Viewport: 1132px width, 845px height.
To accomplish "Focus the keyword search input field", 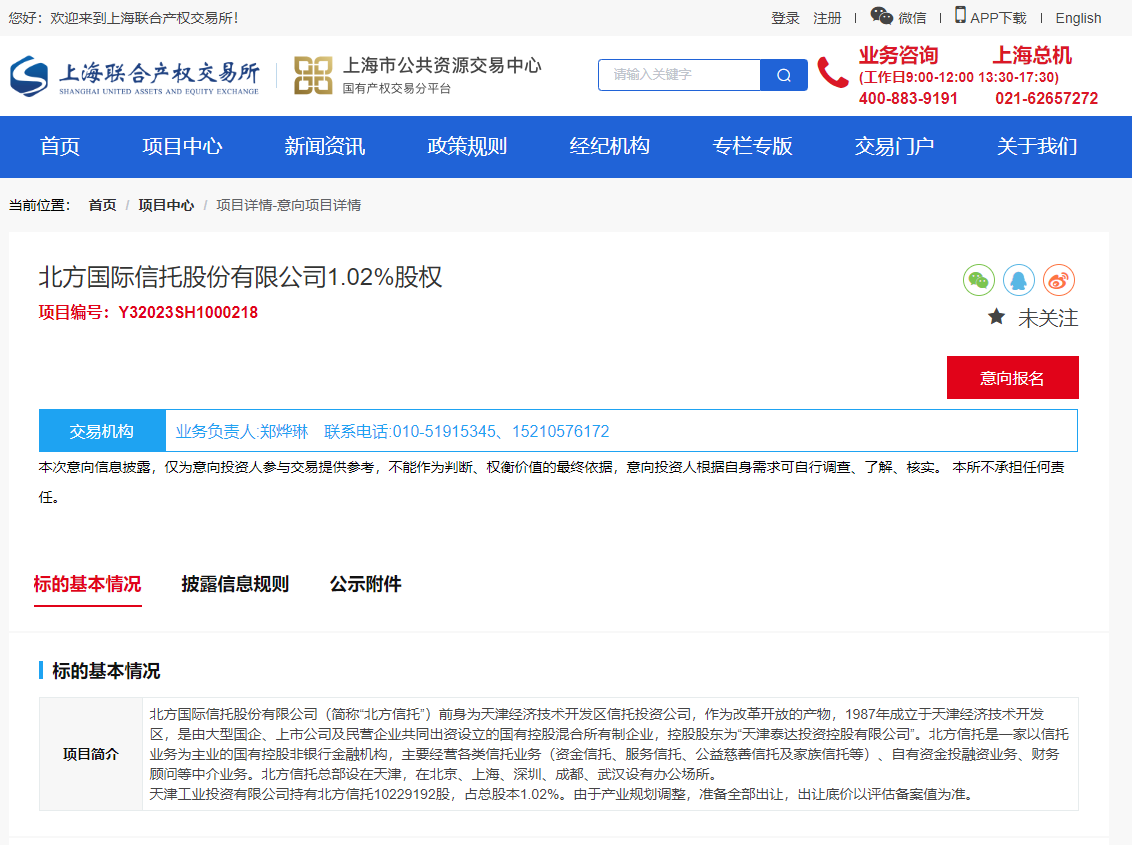I will 679,75.
